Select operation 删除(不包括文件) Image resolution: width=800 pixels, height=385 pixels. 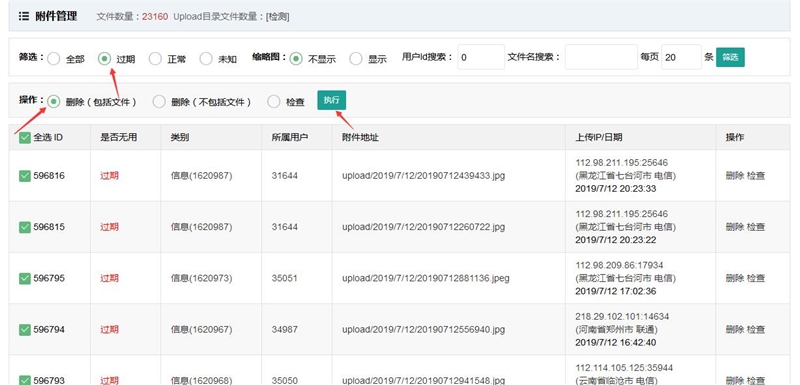pos(159,102)
